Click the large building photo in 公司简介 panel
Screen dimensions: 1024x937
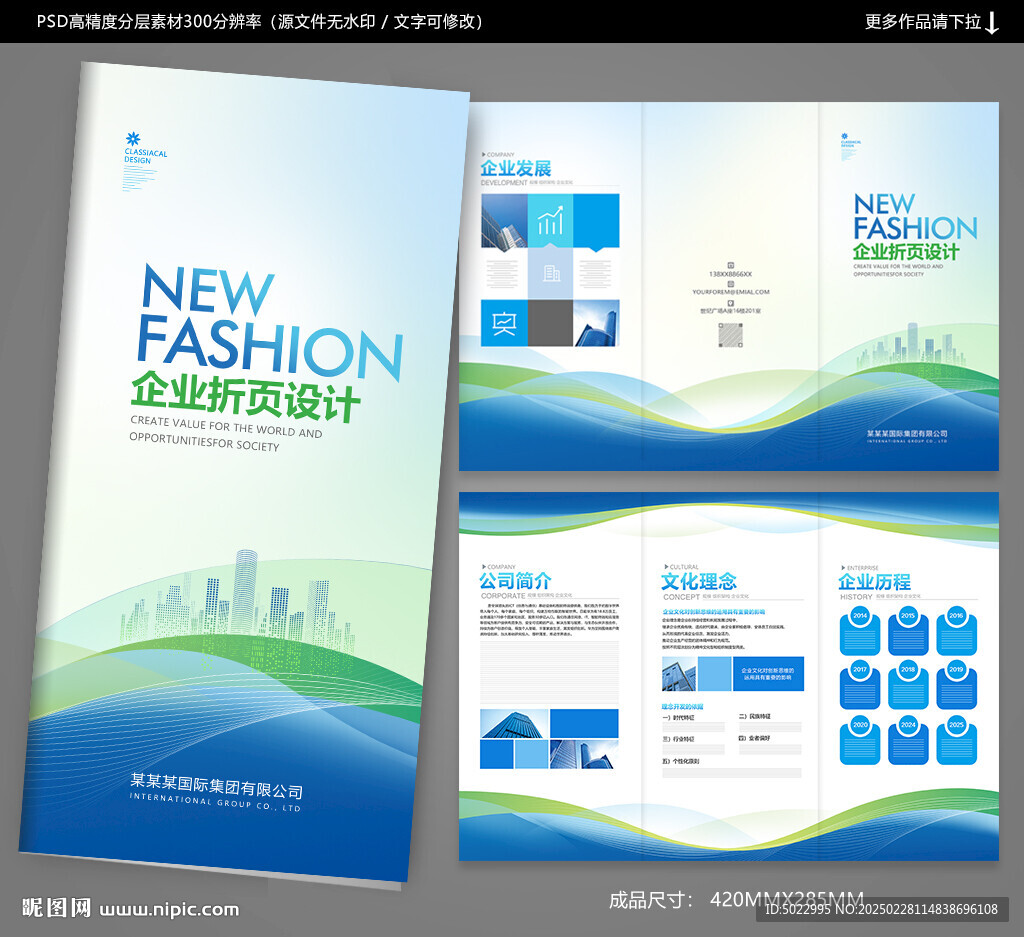click(x=514, y=724)
